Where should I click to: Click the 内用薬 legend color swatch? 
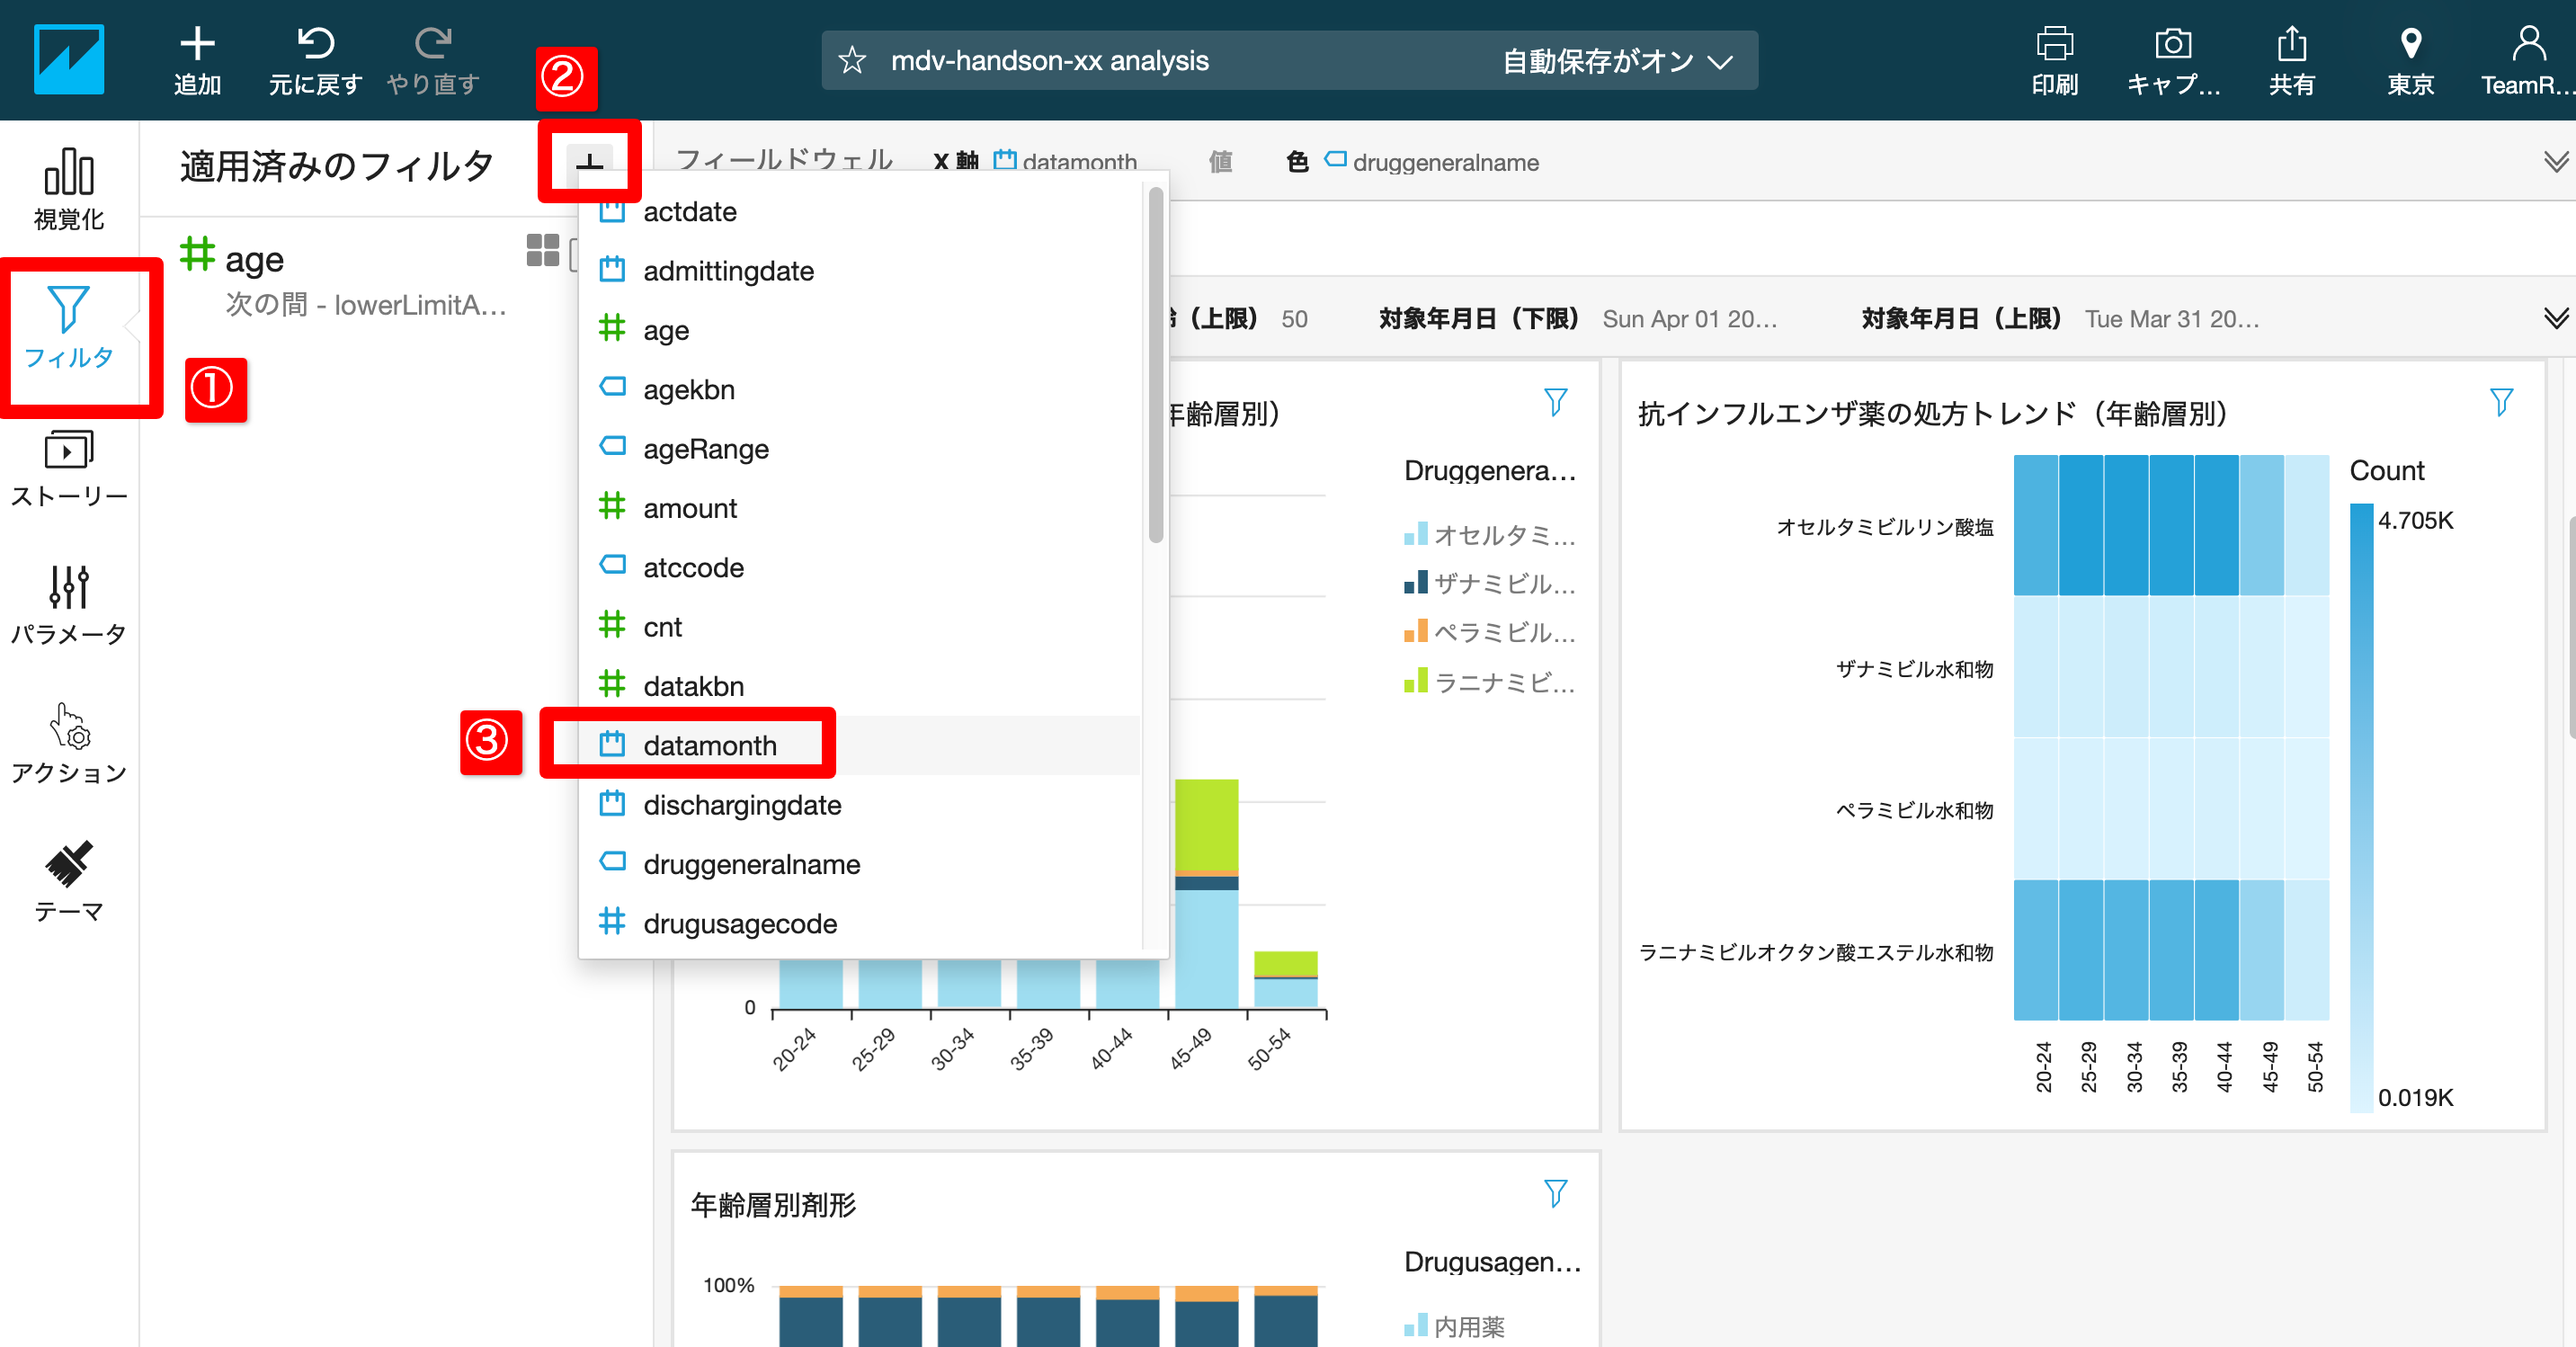(1415, 1326)
